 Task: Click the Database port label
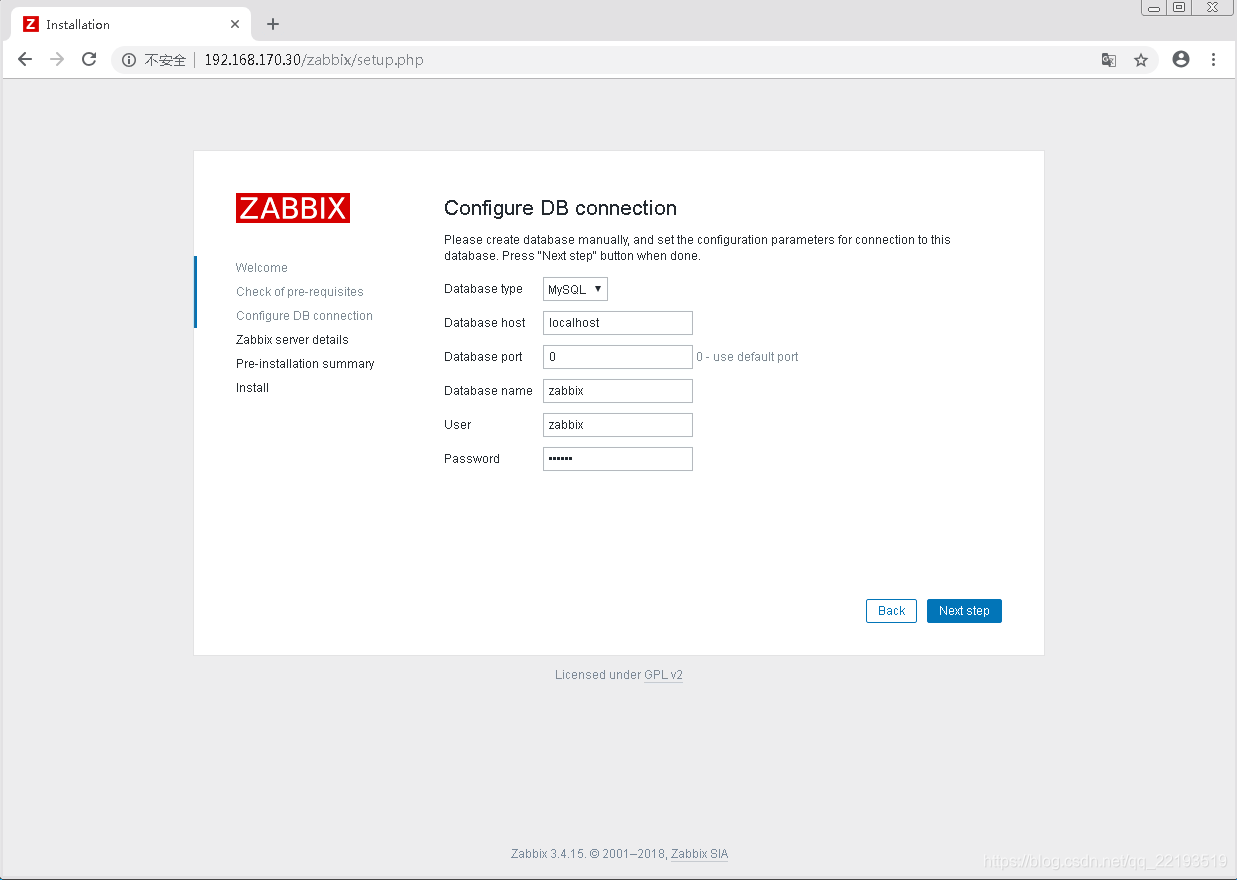(x=483, y=357)
